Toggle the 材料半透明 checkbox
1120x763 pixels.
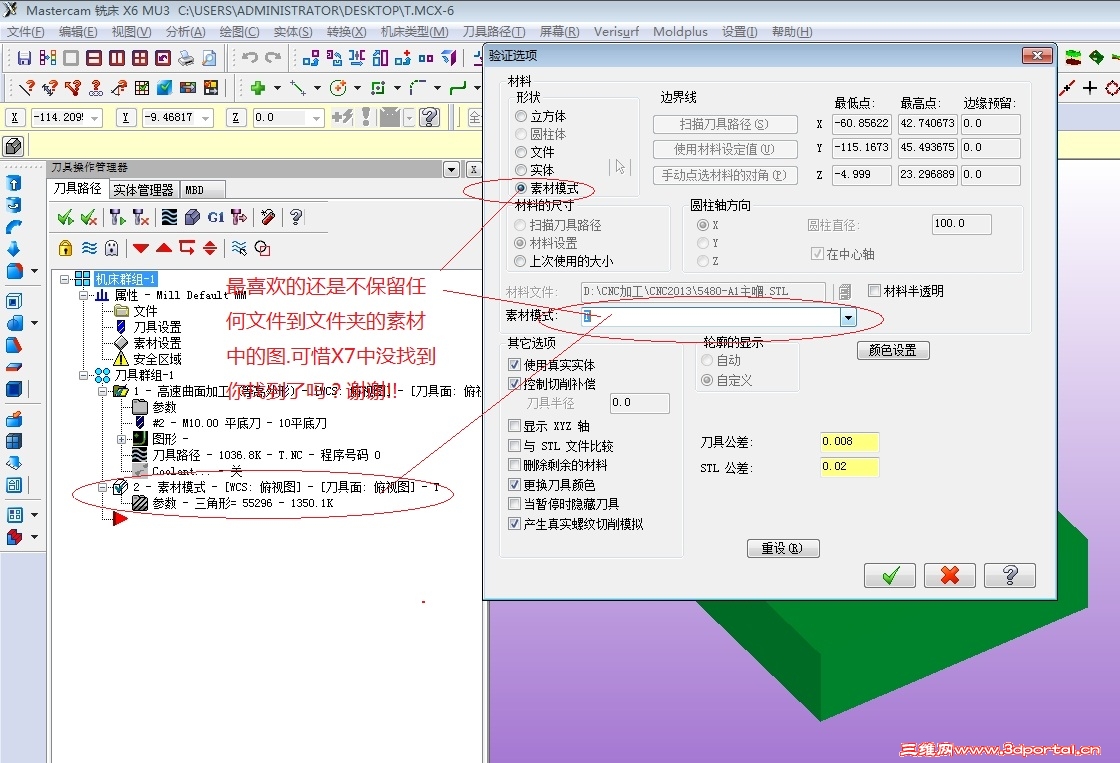[874, 290]
